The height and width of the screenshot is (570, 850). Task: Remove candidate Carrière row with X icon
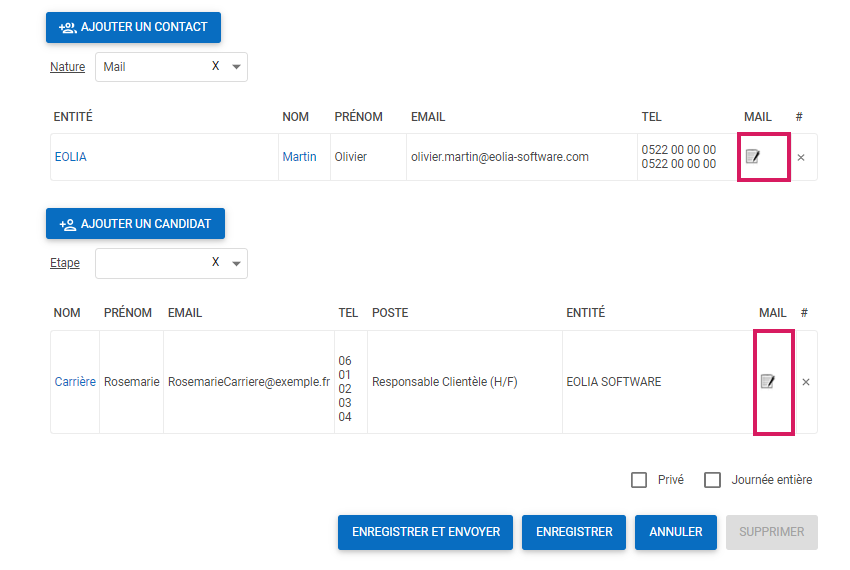[806, 382]
